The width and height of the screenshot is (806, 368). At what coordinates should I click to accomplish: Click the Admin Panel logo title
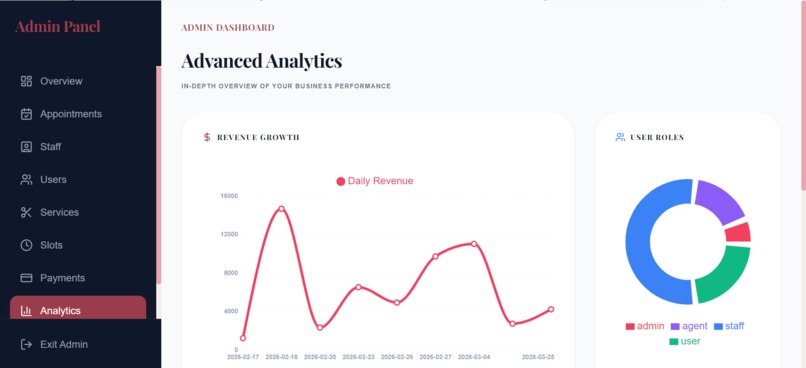[58, 26]
